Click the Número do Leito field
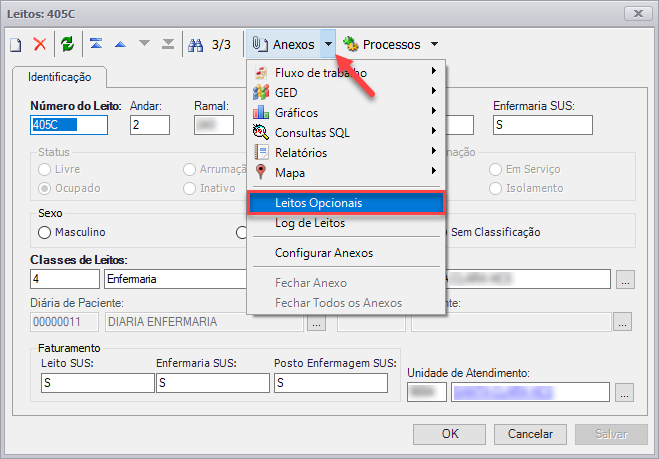The width and height of the screenshot is (659, 459). (69, 125)
